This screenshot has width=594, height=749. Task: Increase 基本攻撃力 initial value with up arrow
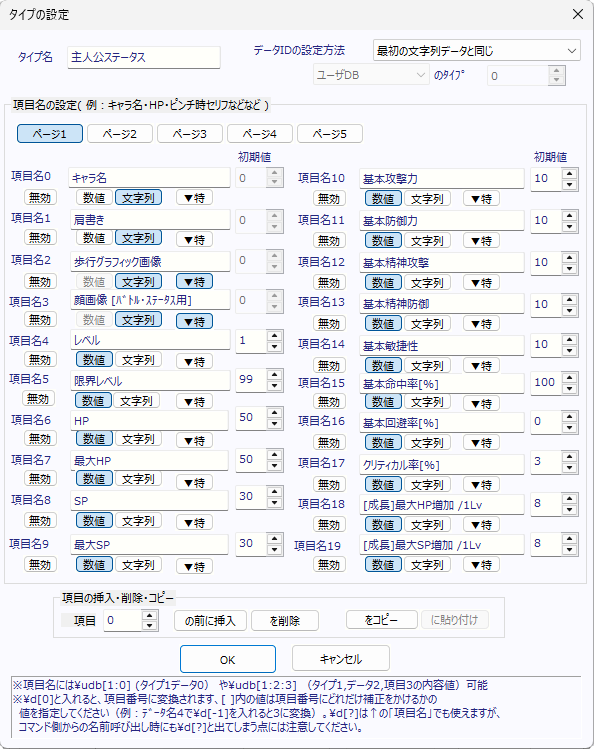569,173
